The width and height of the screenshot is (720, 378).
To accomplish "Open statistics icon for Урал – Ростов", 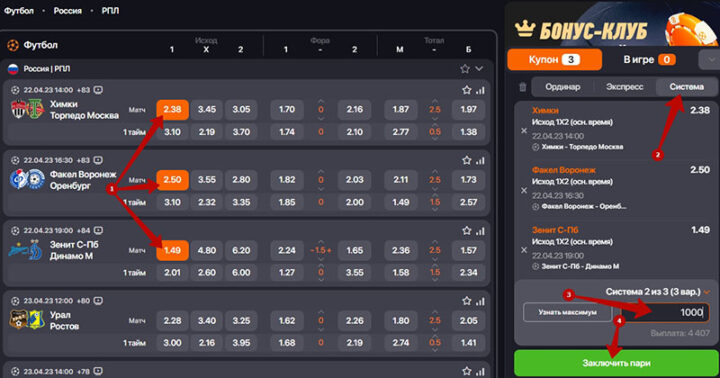I will coord(480,301).
